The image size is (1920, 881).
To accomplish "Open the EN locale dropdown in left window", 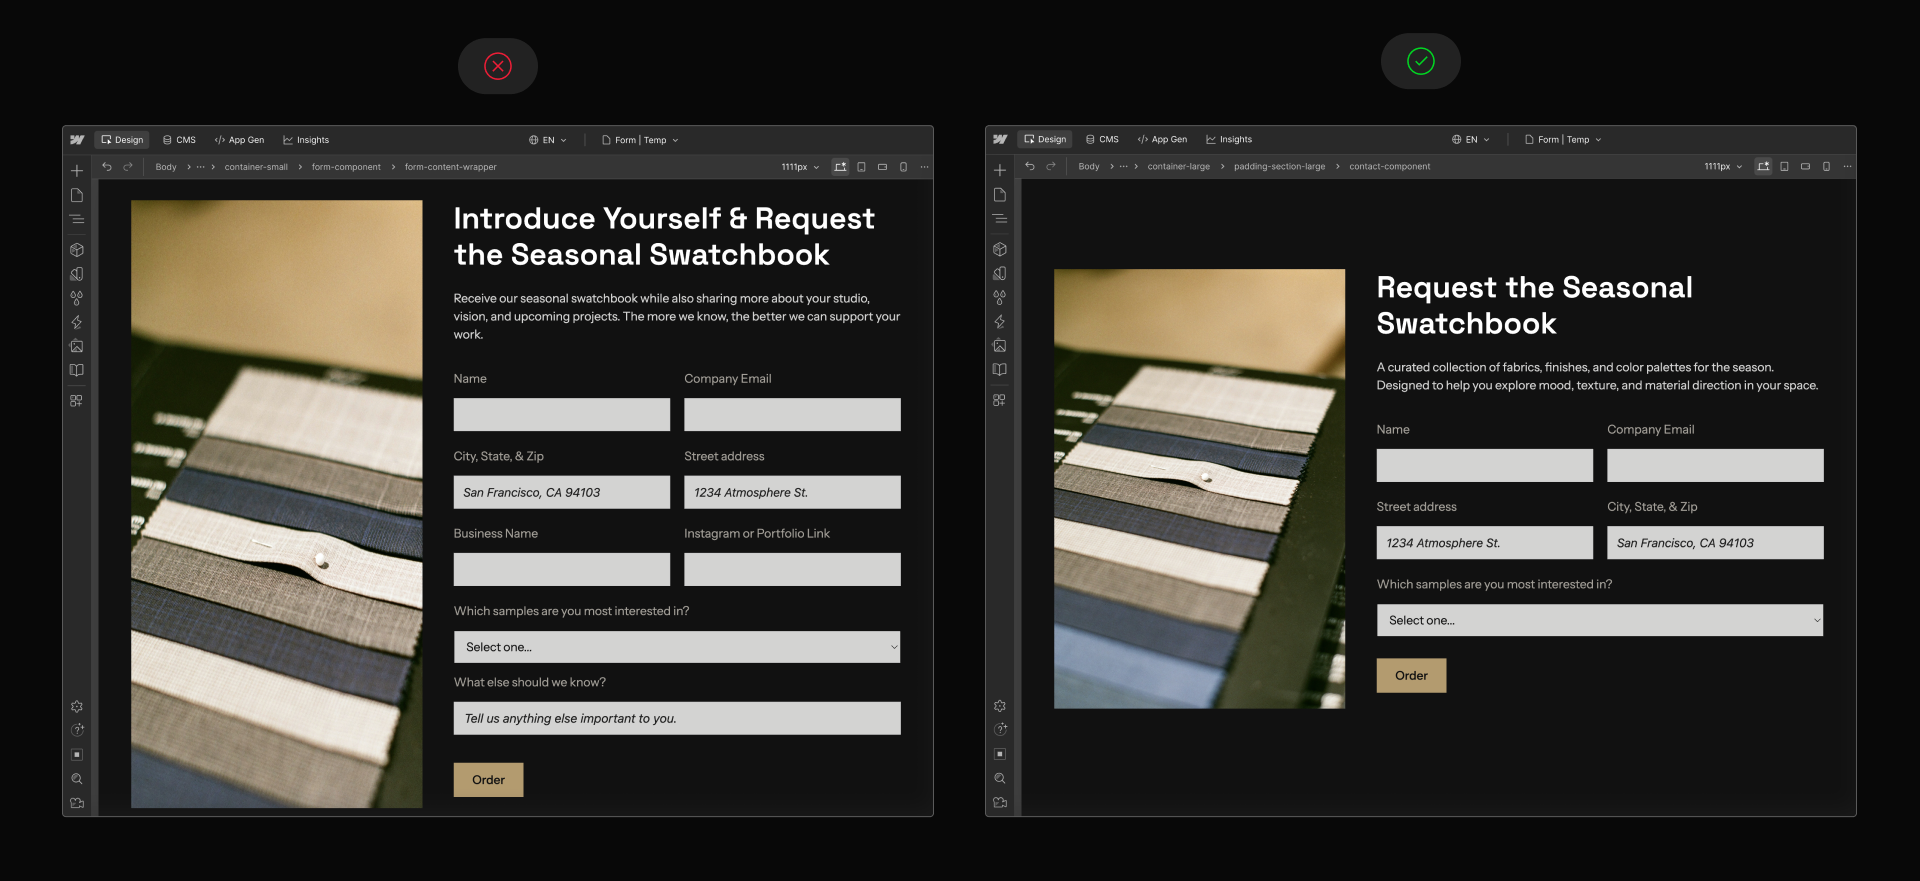I will click(x=548, y=140).
